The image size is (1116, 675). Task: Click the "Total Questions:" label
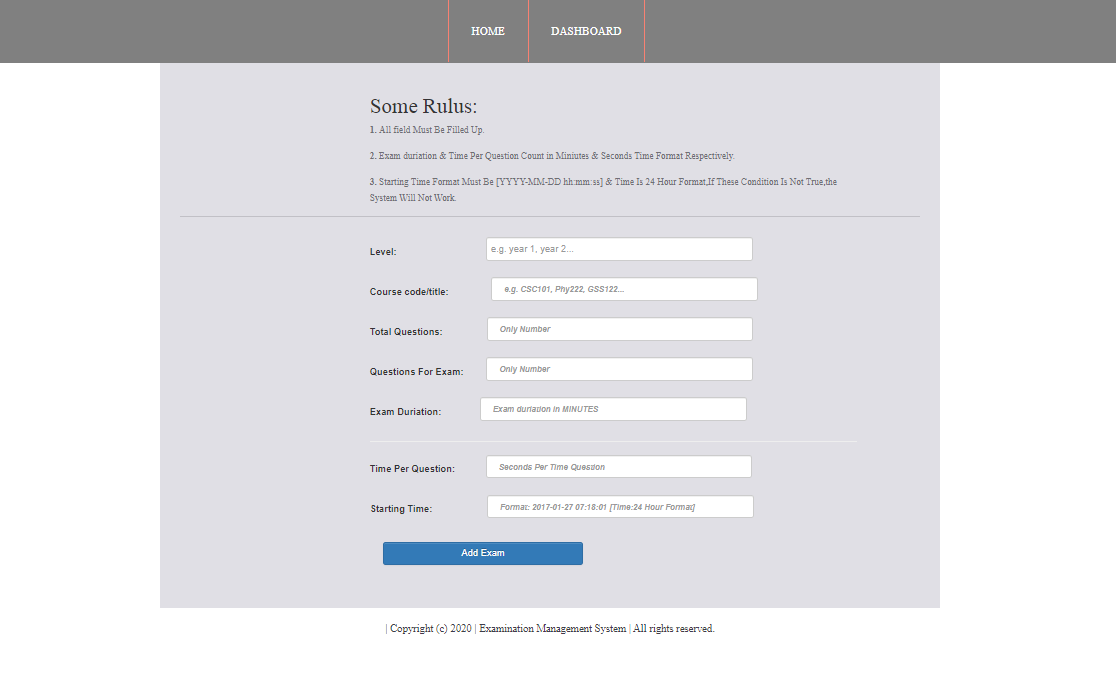pos(406,332)
